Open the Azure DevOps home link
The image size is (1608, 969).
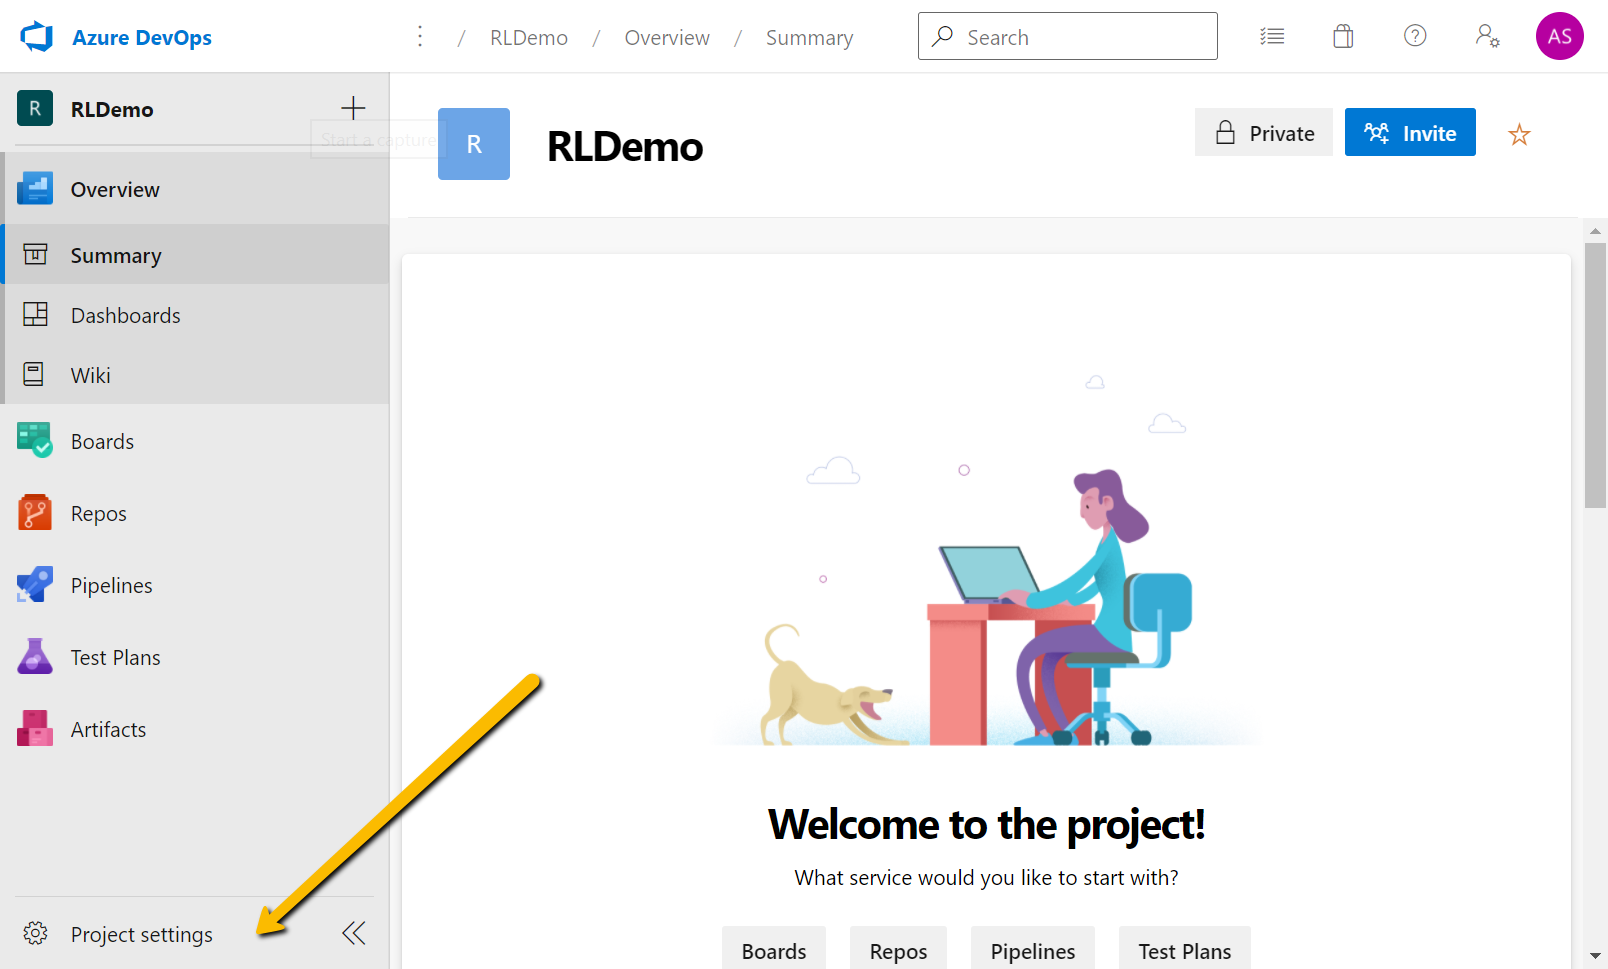[142, 37]
